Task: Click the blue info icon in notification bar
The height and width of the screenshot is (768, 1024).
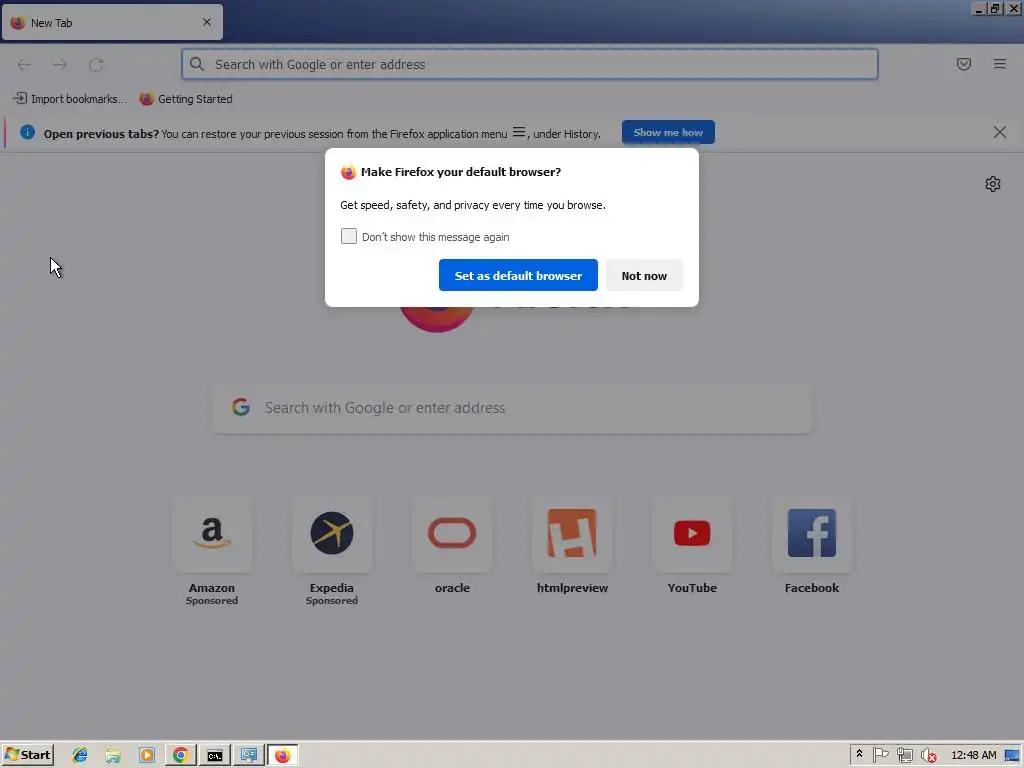Action: (27, 133)
